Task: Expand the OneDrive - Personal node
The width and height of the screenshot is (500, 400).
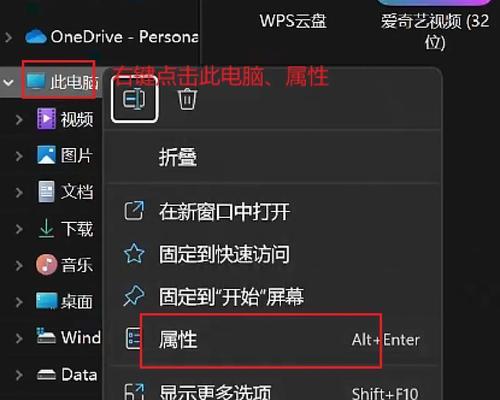Action: [x=8, y=37]
